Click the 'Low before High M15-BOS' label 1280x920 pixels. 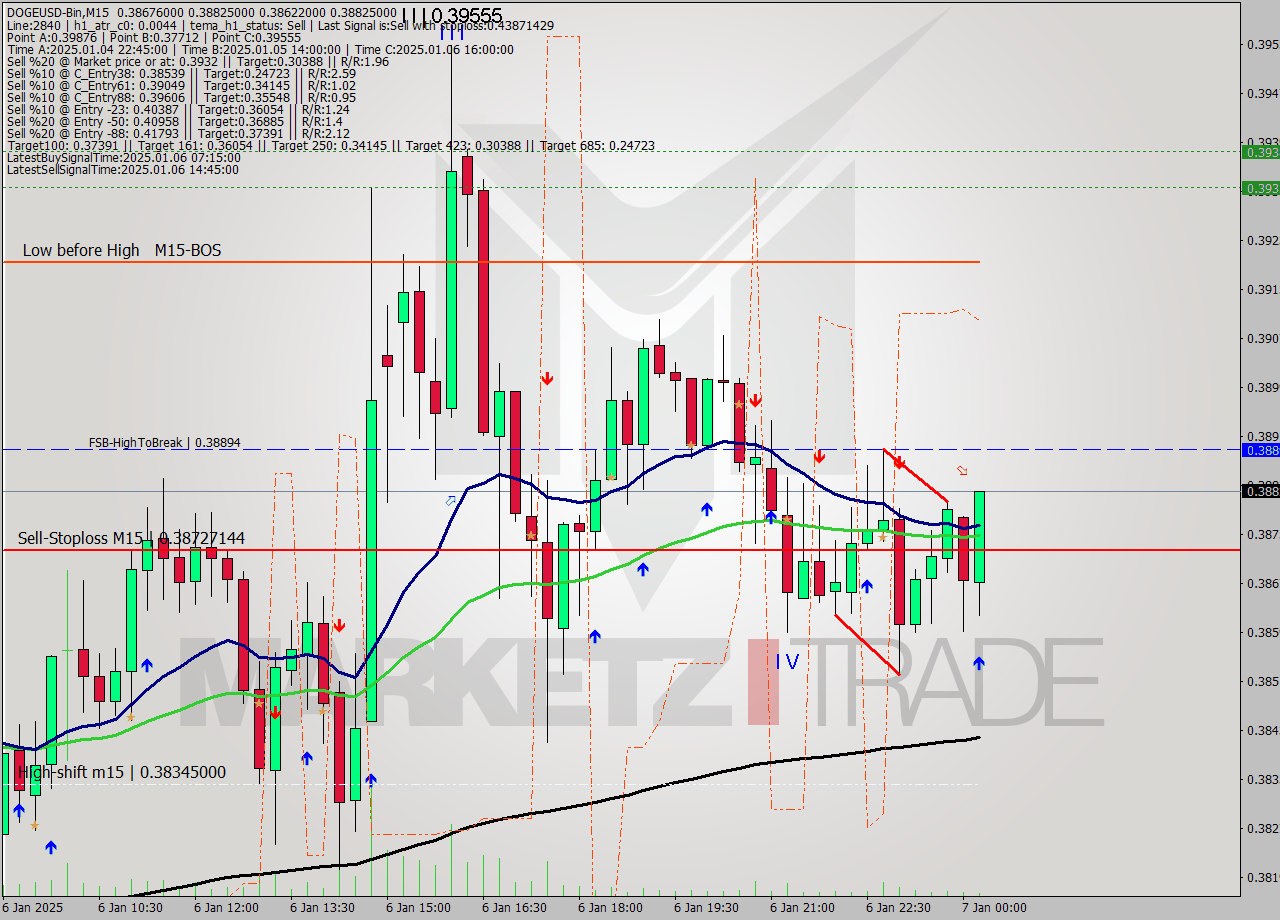[x=122, y=250]
